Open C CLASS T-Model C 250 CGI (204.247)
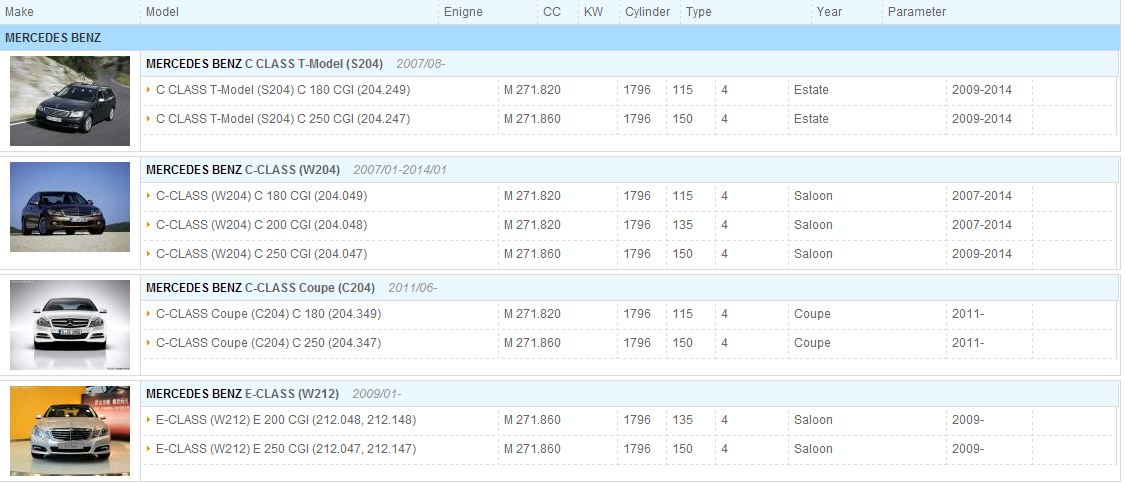Screen dimensions: 1125x483 point(283,118)
